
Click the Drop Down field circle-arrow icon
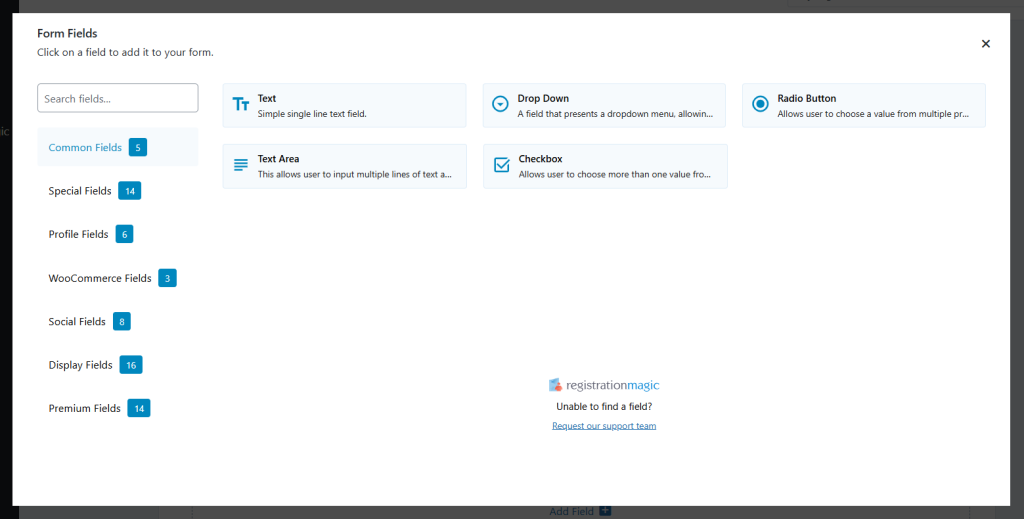coord(501,105)
